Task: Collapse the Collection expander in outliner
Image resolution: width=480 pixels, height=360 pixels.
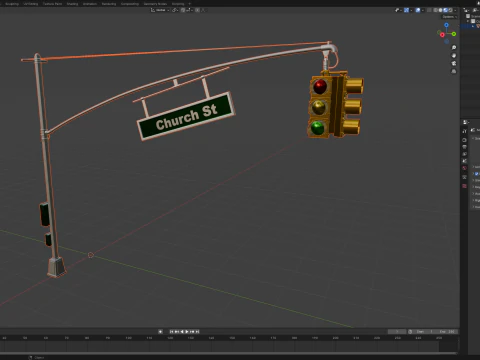Action: [468, 21]
